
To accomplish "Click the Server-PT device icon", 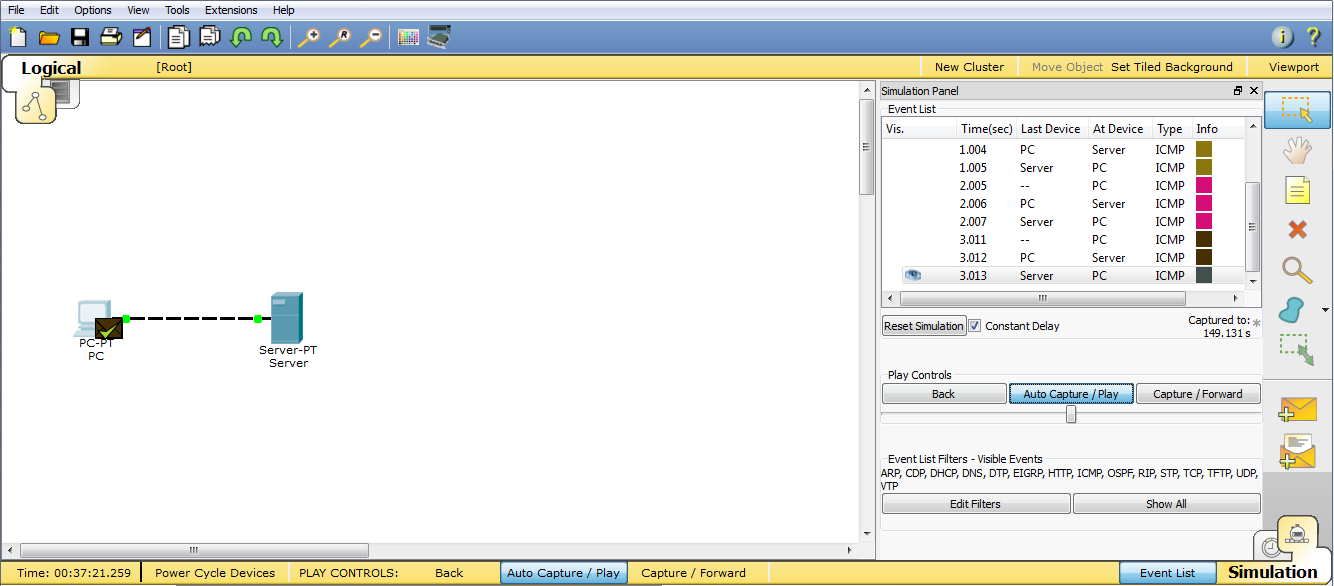I will point(287,318).
